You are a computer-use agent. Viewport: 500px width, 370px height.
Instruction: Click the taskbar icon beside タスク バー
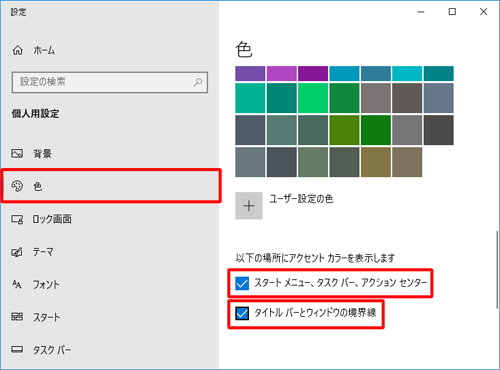pos(17,349)
